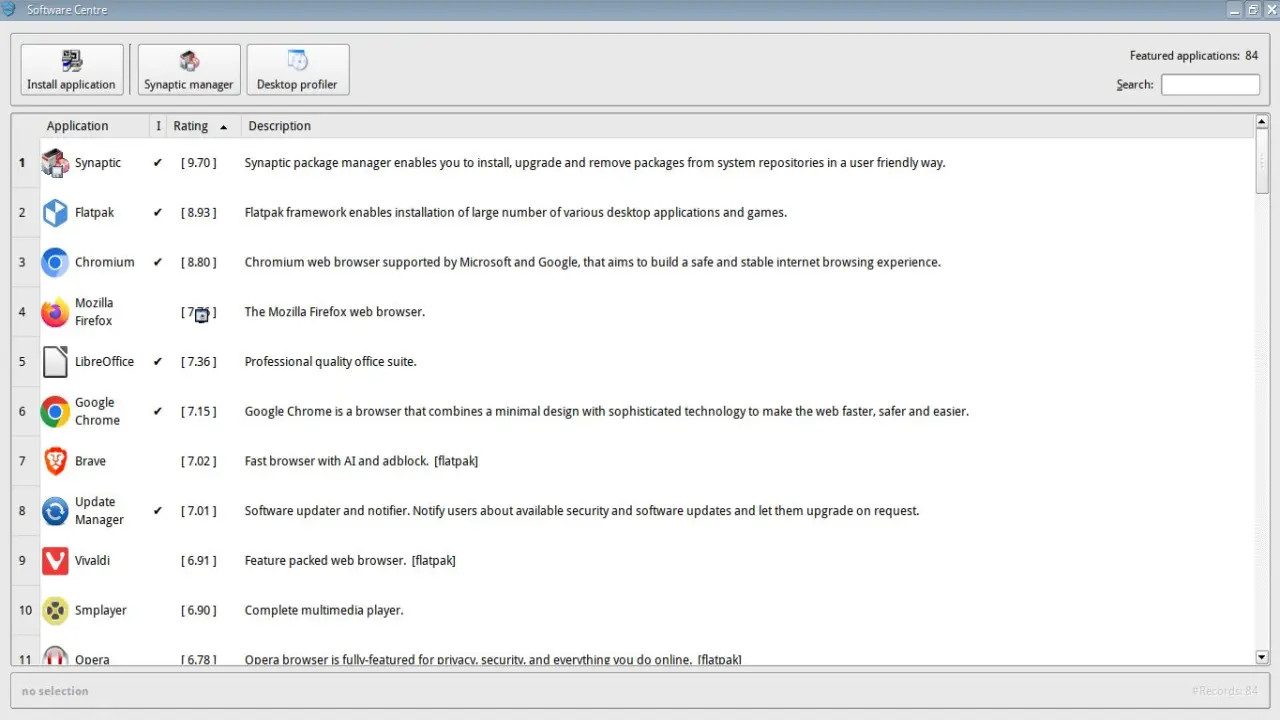
Task: Click the [ 8.80 ] rating value
Action: [x=198, y=262]
